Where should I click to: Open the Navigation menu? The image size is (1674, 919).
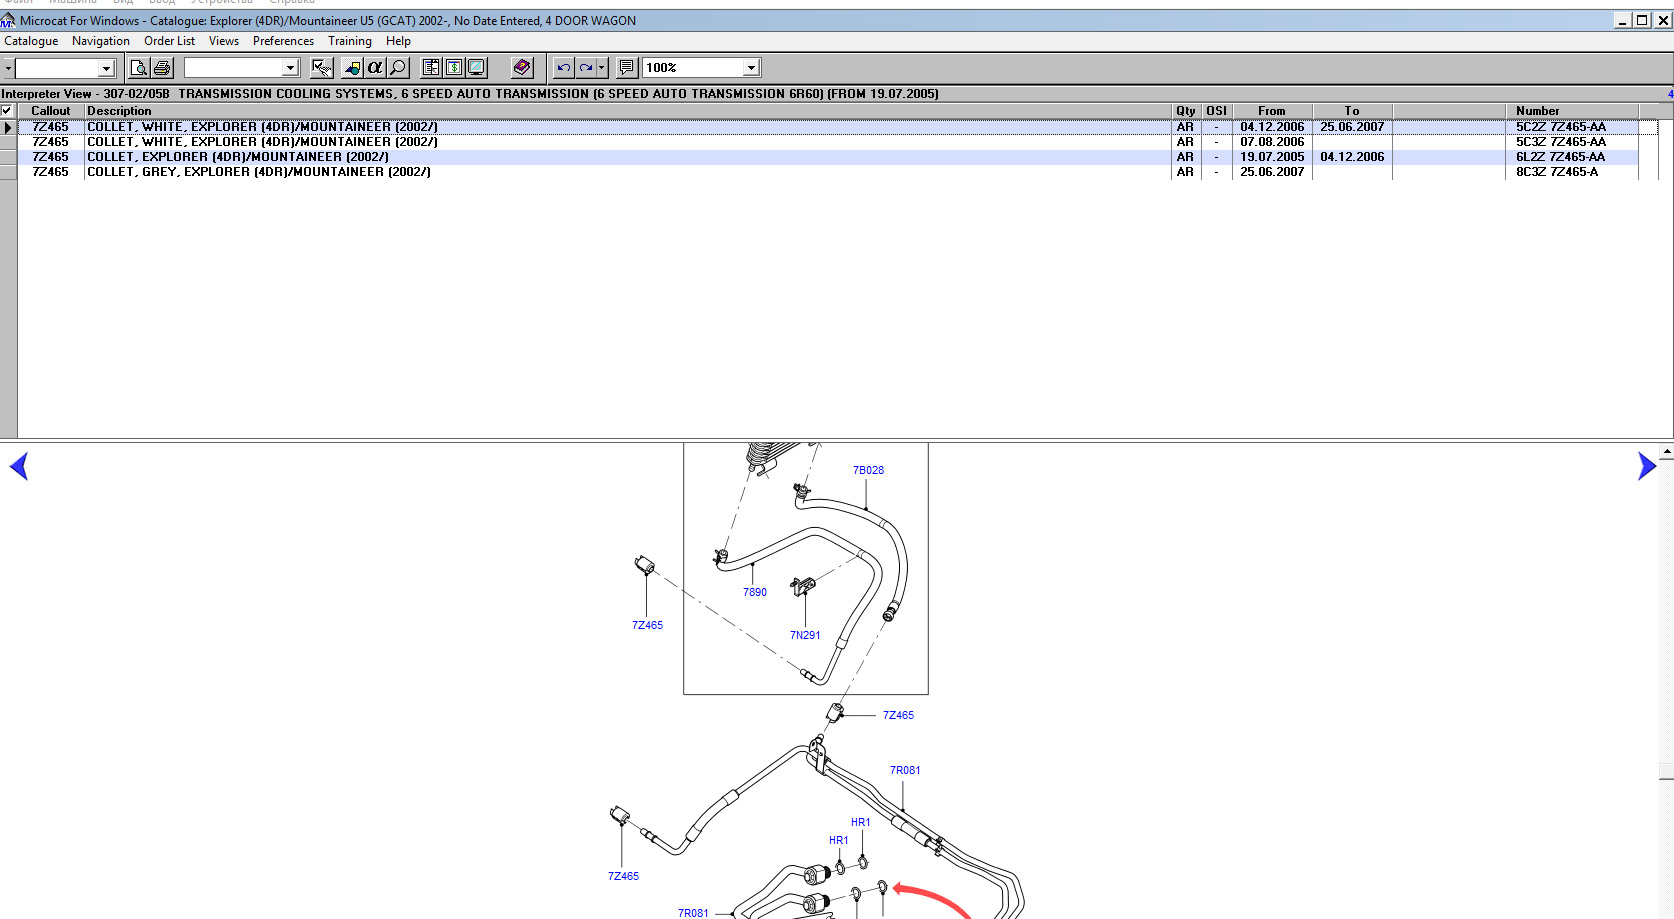click(101, 41)
